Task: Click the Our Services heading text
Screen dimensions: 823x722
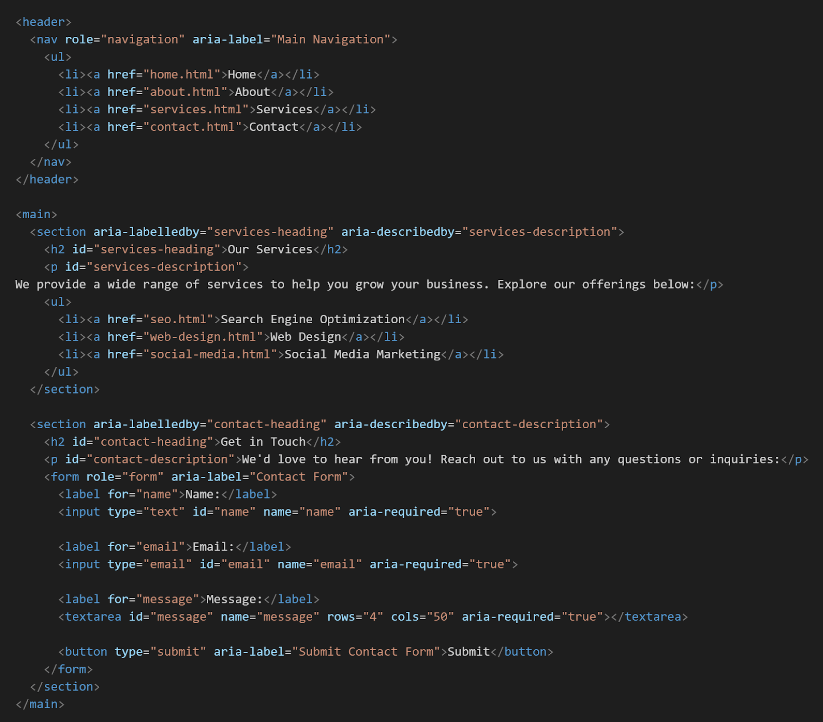Action: (270, 249)
